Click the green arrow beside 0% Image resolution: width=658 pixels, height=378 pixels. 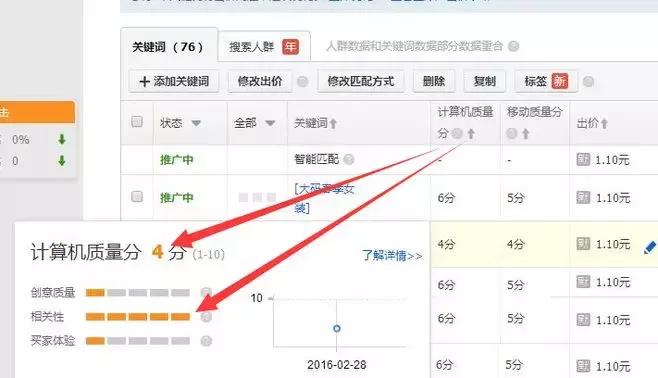[x=62, y=139]
